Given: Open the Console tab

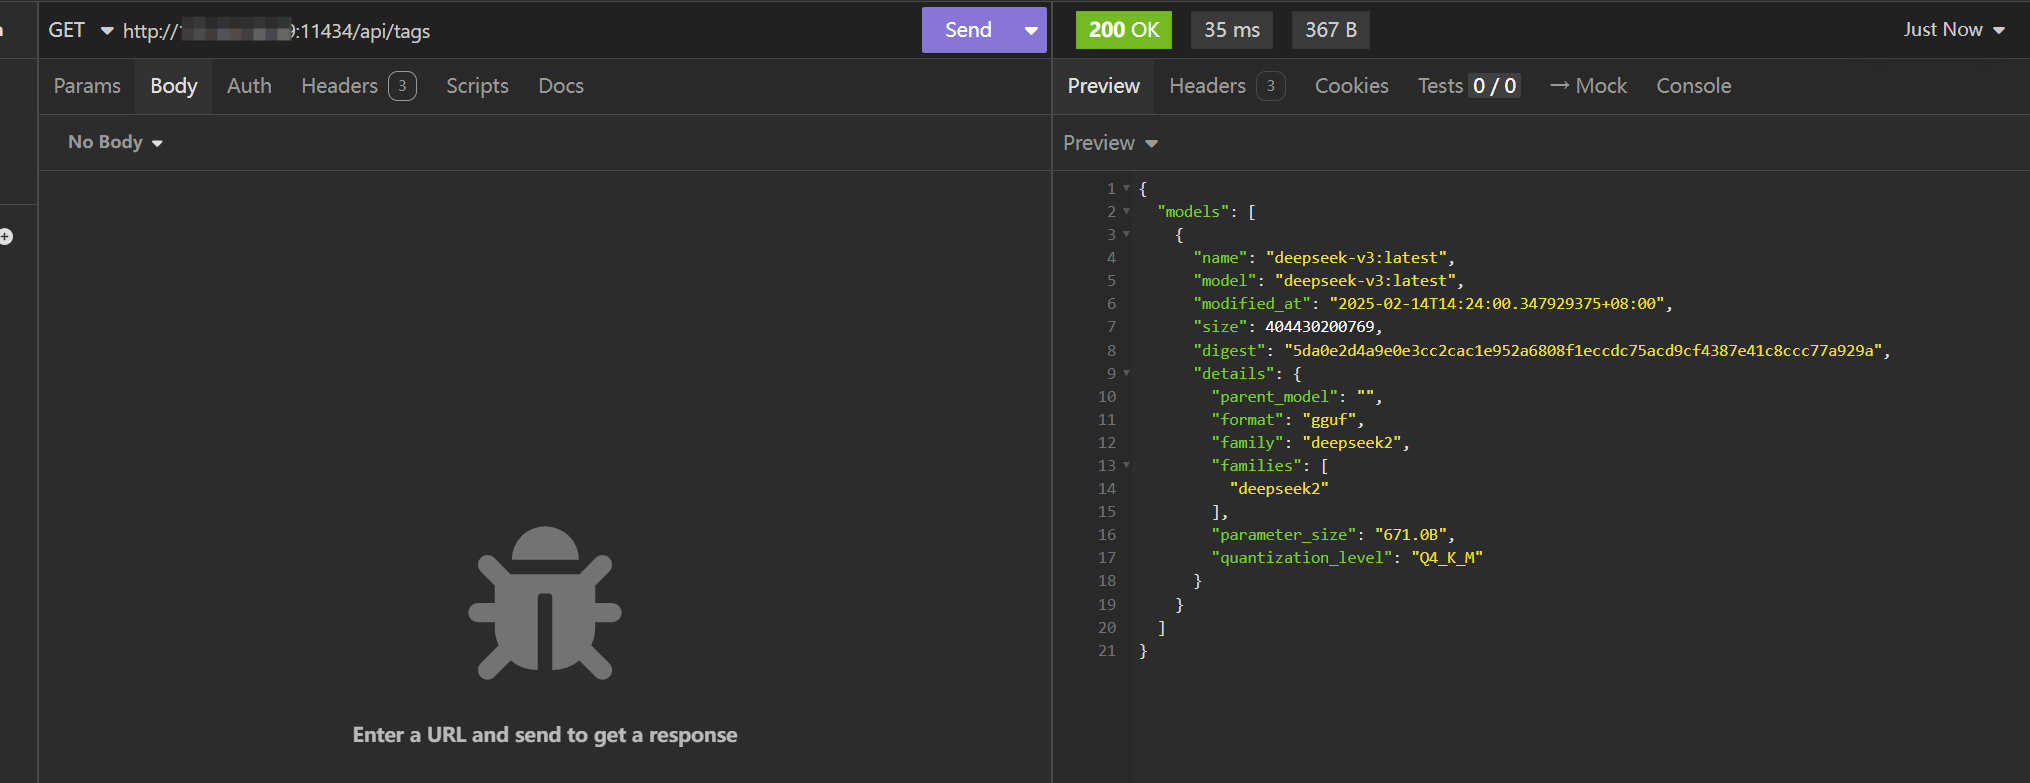Looking at the screenshot, I should [x=1693, y=86].
